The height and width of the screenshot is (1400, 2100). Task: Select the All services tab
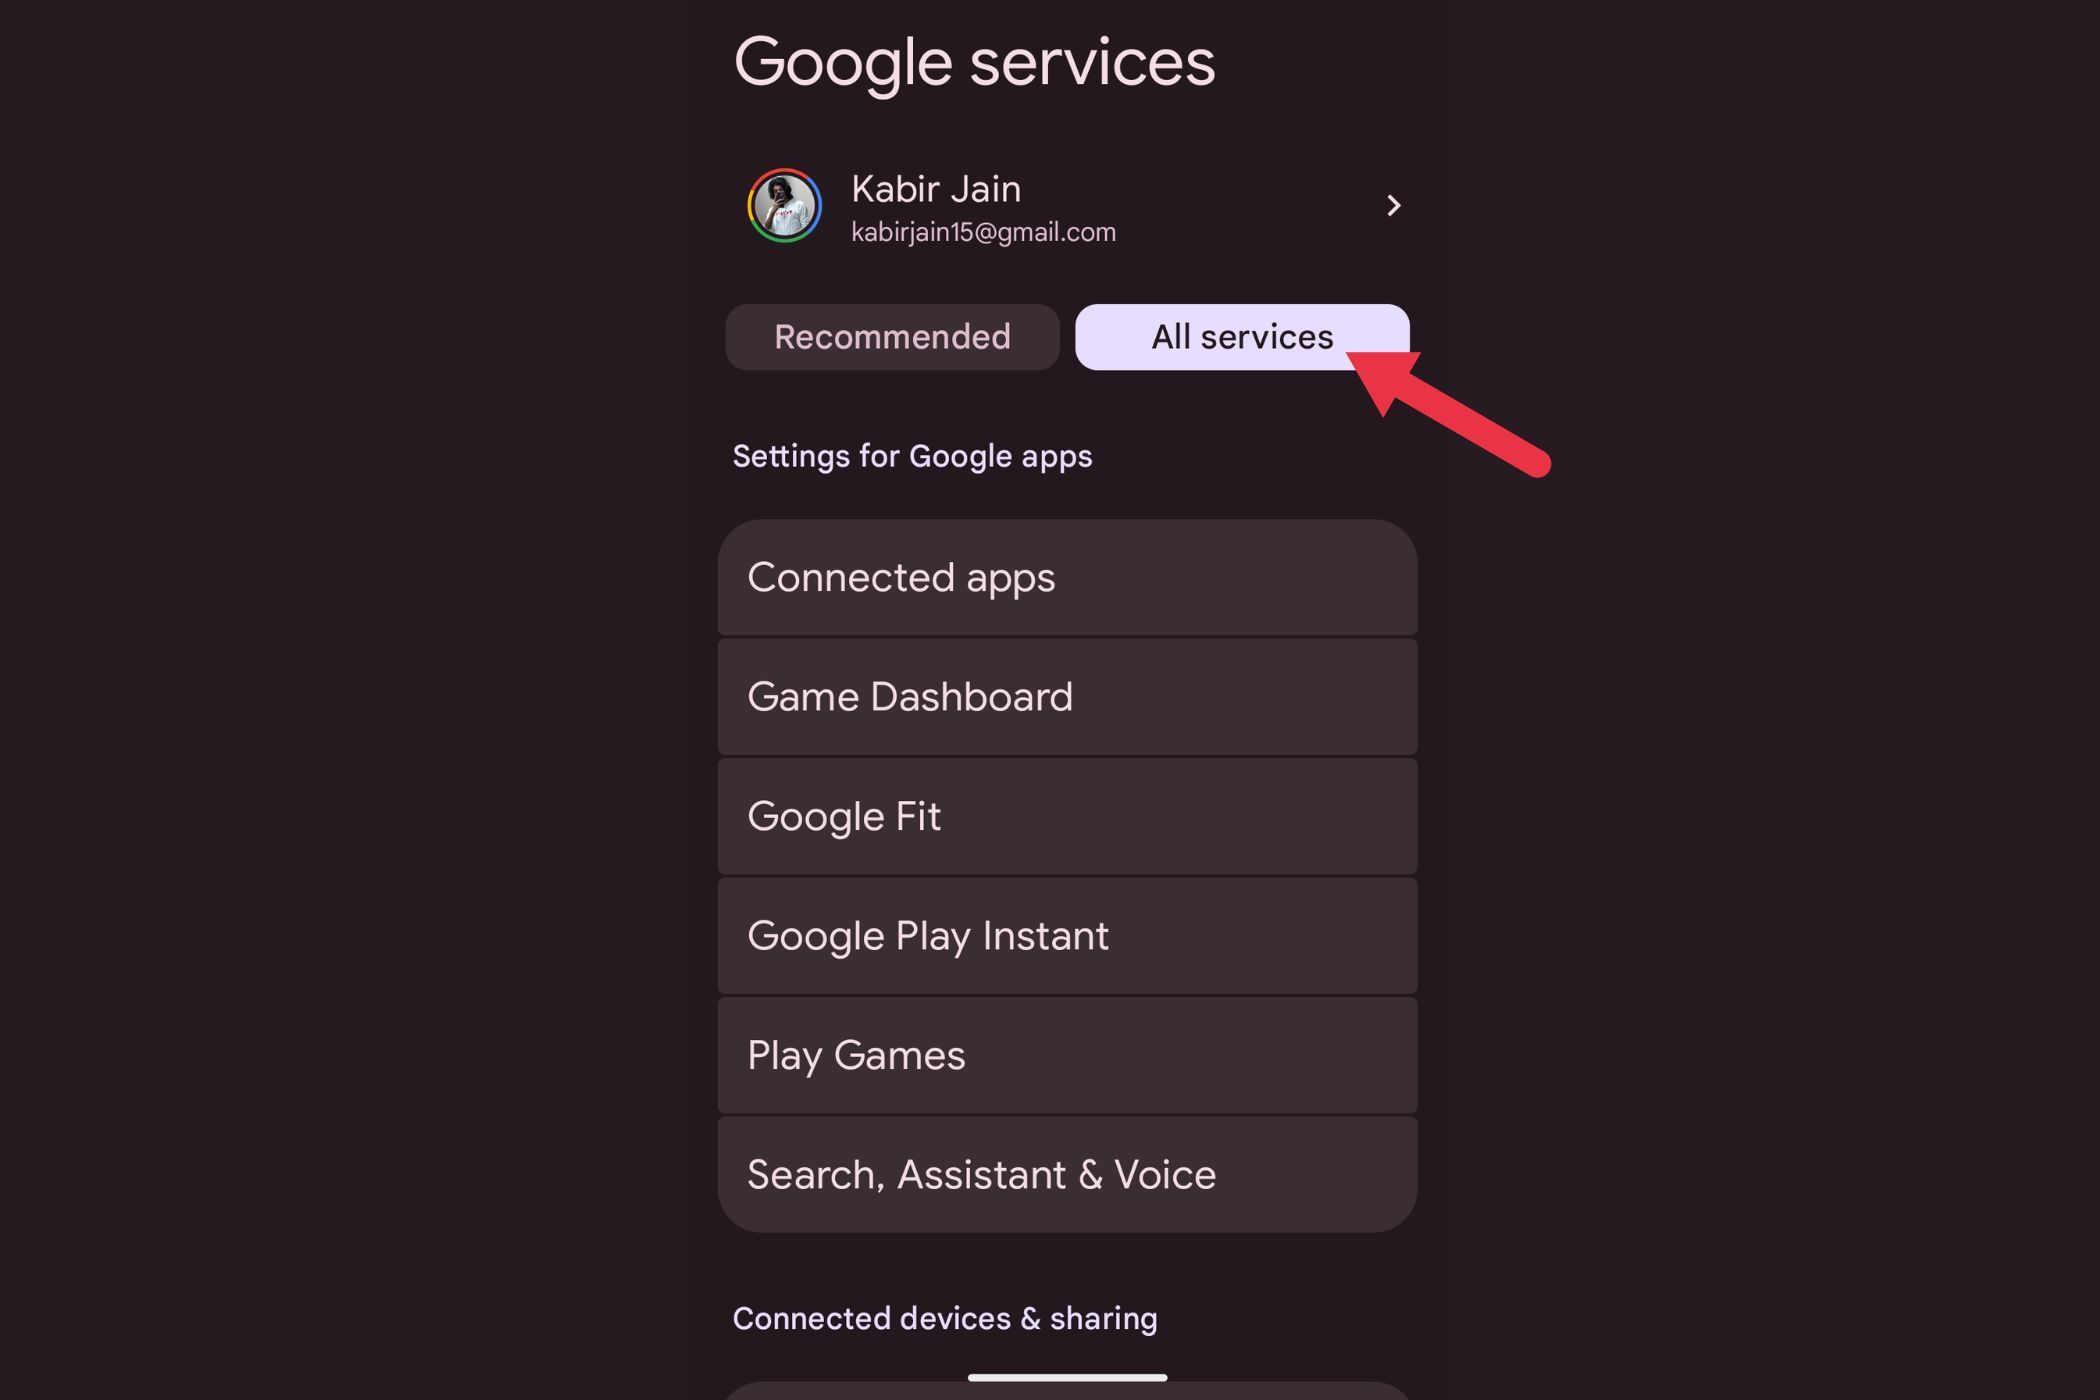pyautogui.click(x=1242, y=337)
